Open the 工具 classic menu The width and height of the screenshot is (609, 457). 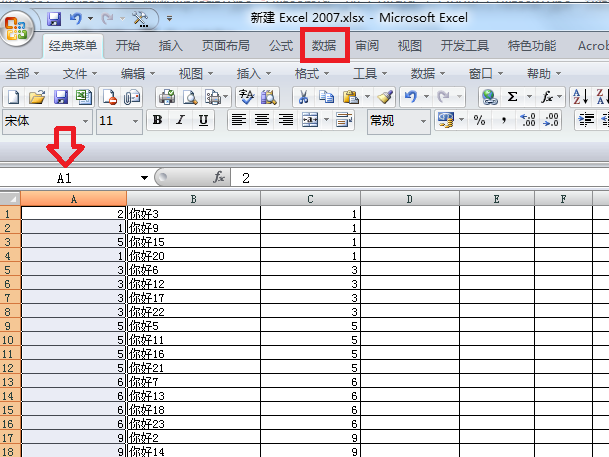pyautogui.click(x=370, y=73)
